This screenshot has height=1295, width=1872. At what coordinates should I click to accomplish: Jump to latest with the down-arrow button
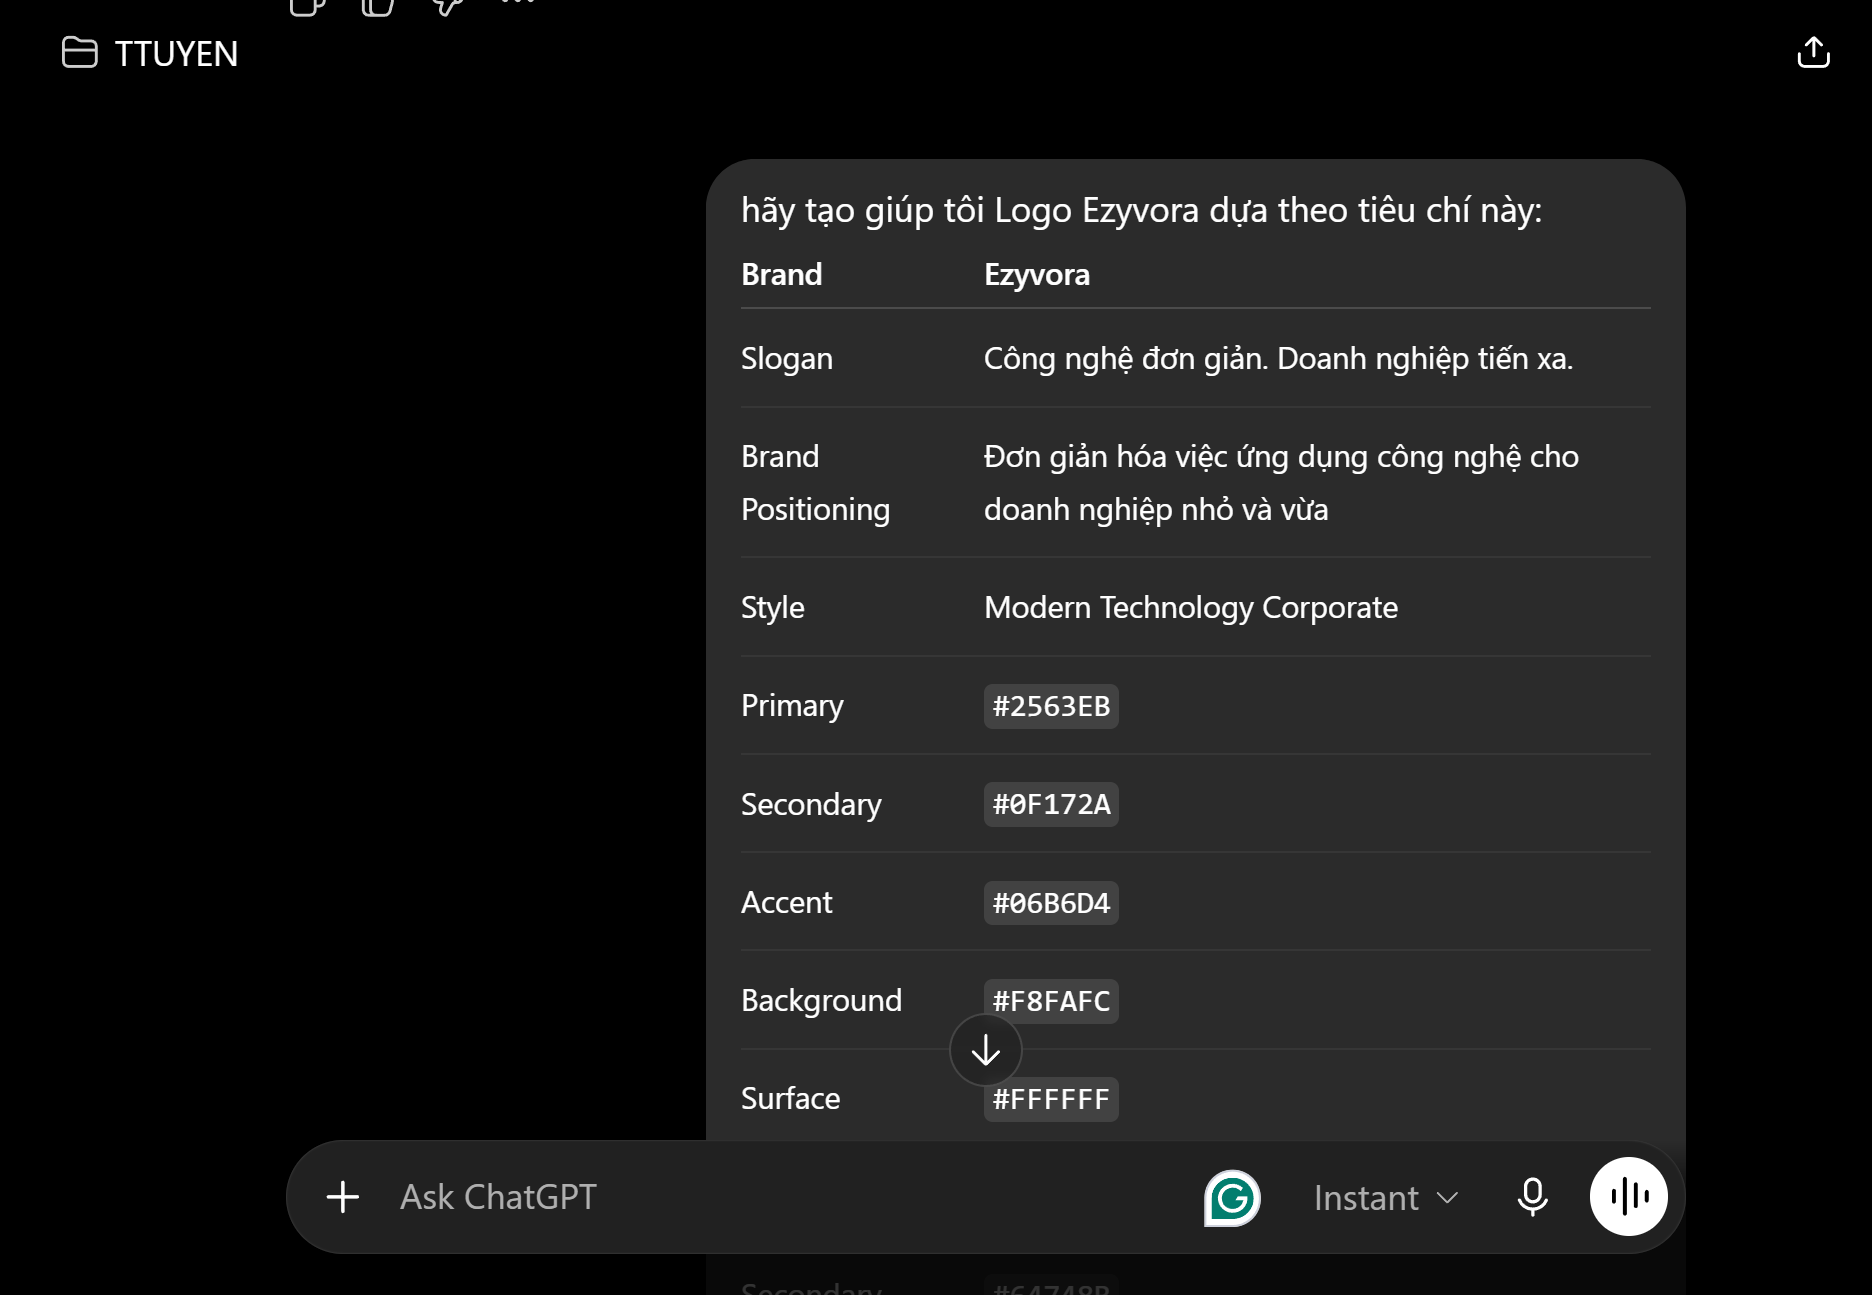986,1050
